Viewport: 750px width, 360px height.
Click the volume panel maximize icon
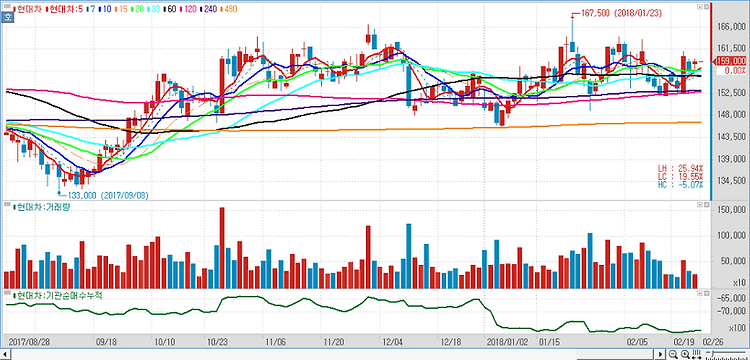[700, 205]
